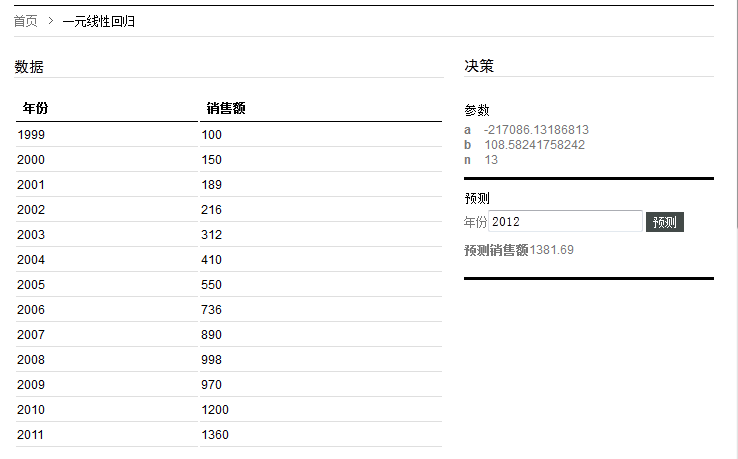738x459 pixels.
Task: Click the parameter b value 108.58241758242
Action: pyautogui.click(x=534, y=145)
